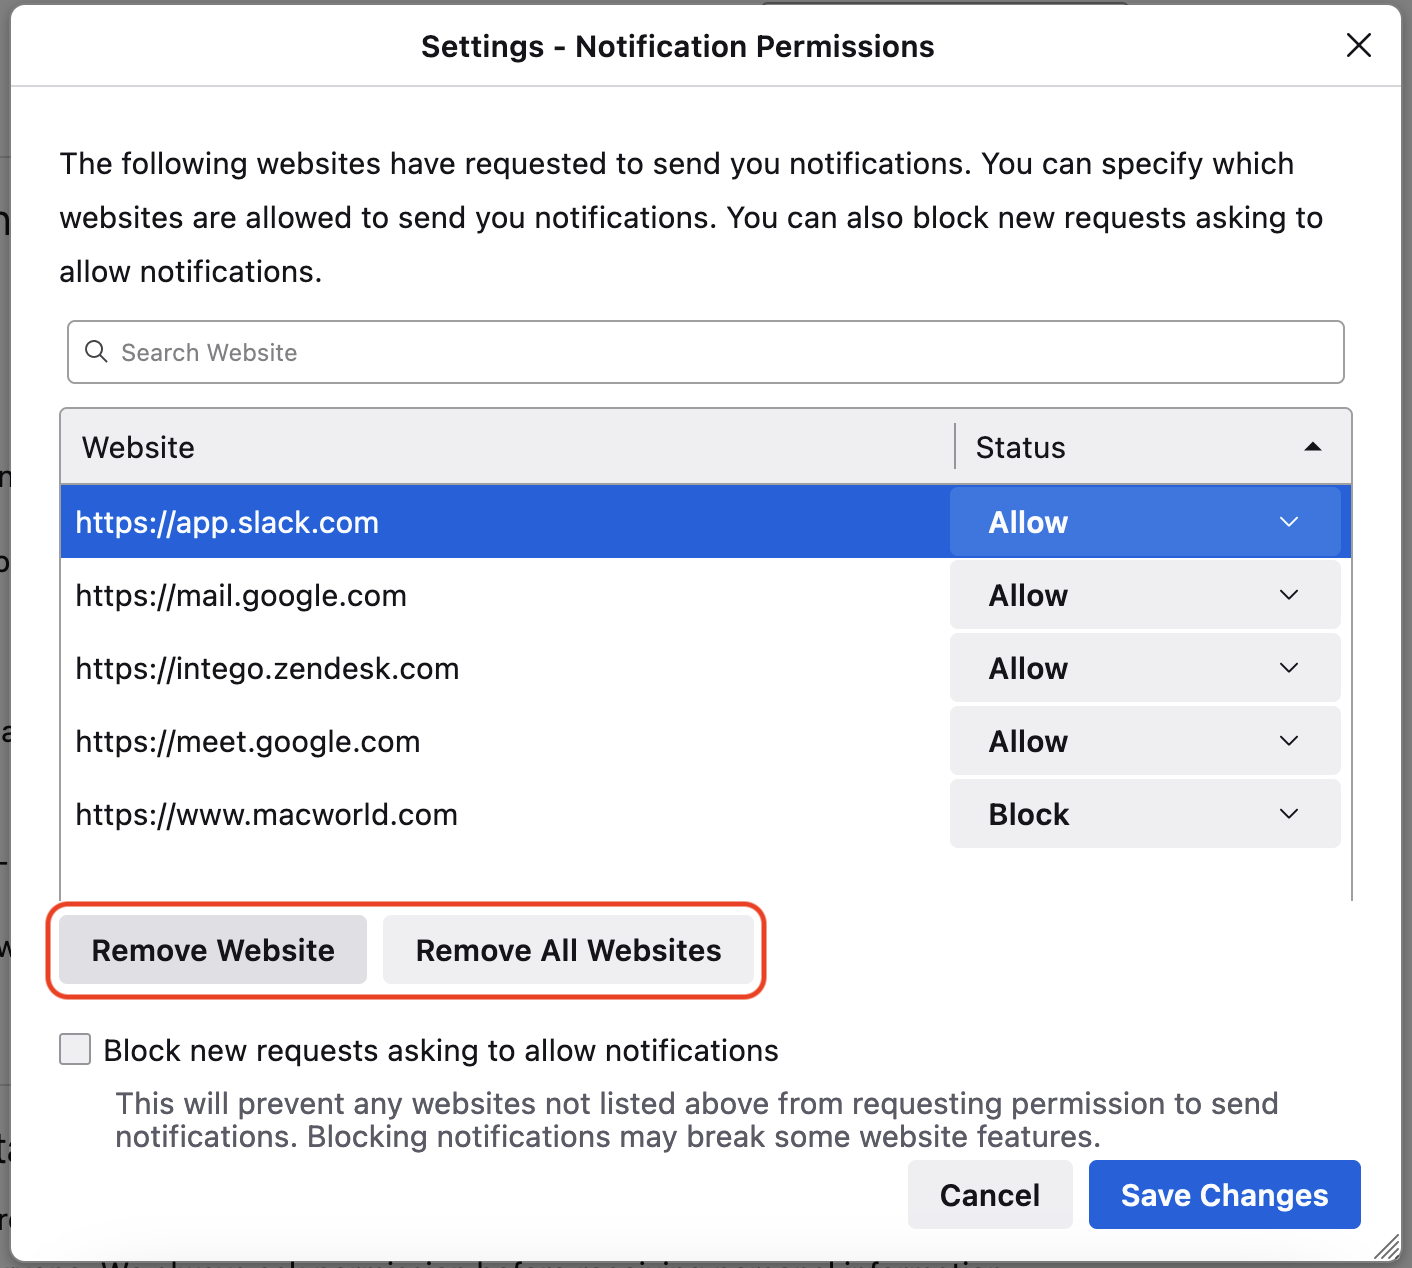The image size is (1412, 1268).
Task: Click Remove Website button
Action: click(213, 950)
